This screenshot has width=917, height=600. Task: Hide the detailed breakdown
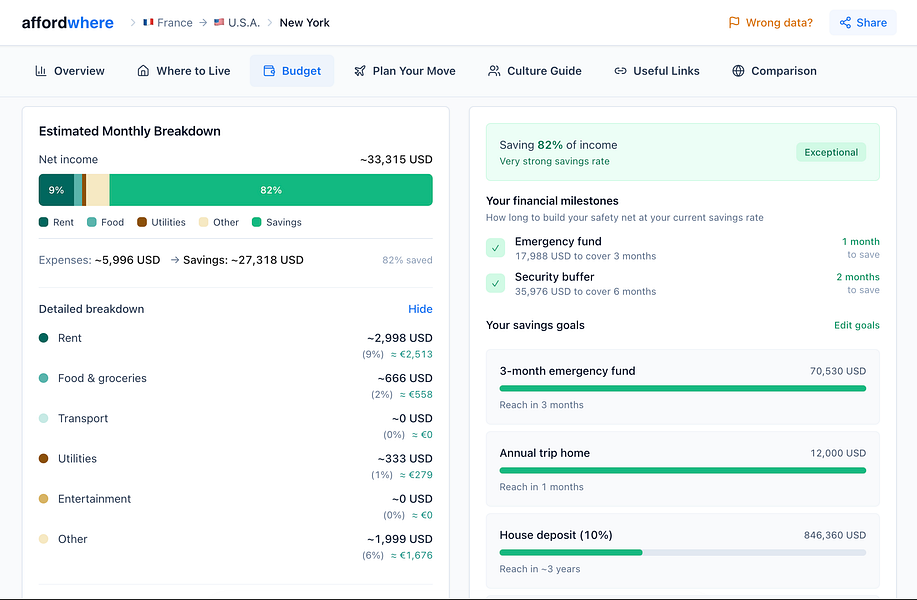[x=420, y=309]
